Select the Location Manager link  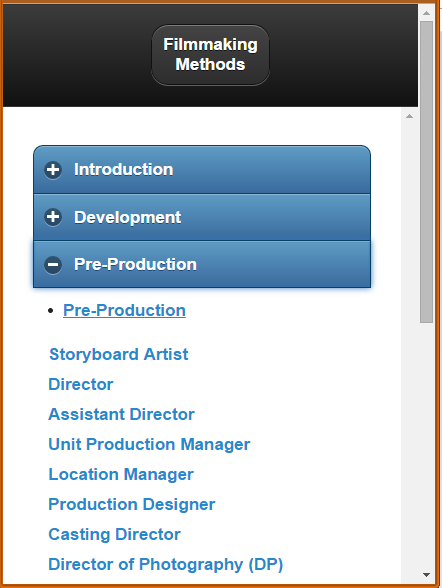121,474
